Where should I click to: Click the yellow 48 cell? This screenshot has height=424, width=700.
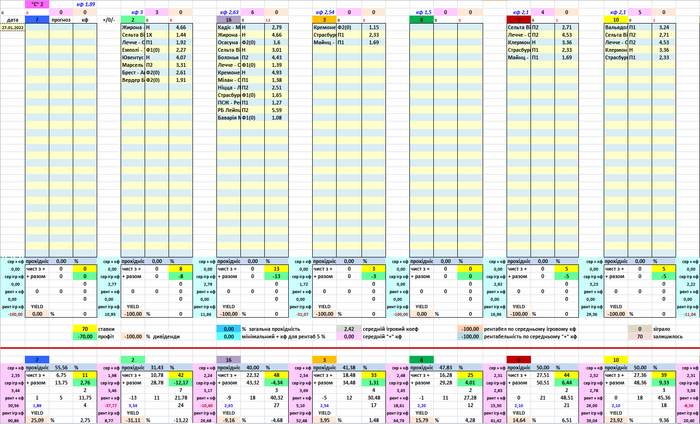point(276,375)
